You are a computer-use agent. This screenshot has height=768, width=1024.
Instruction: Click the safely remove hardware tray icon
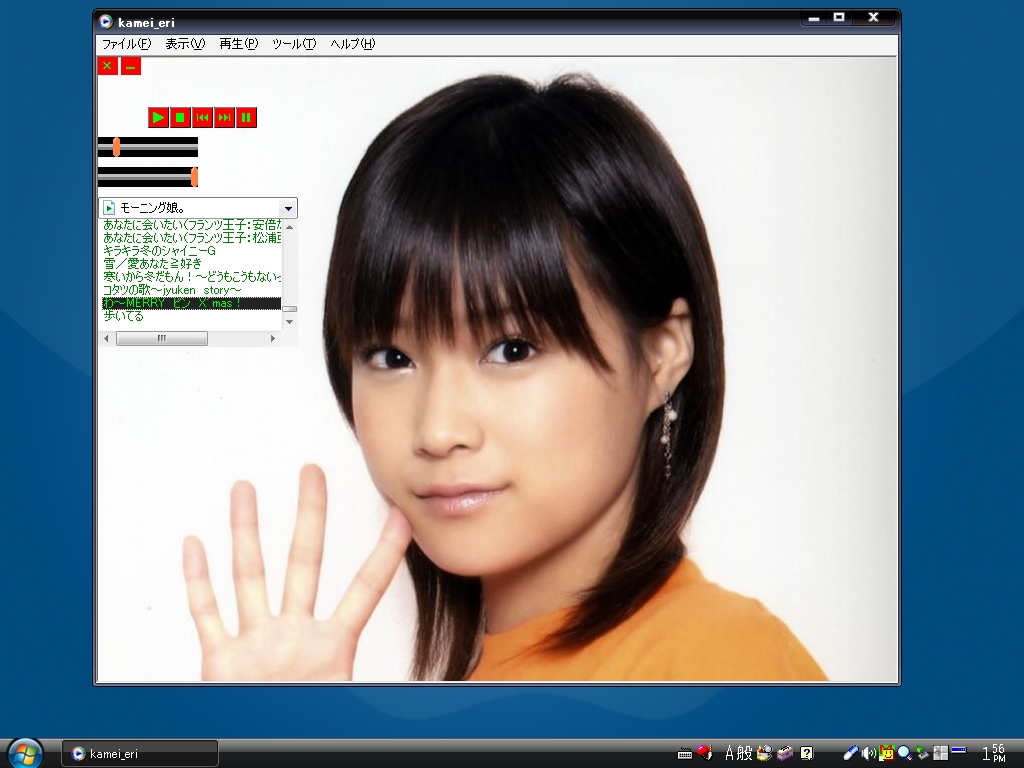coord(922,753)
